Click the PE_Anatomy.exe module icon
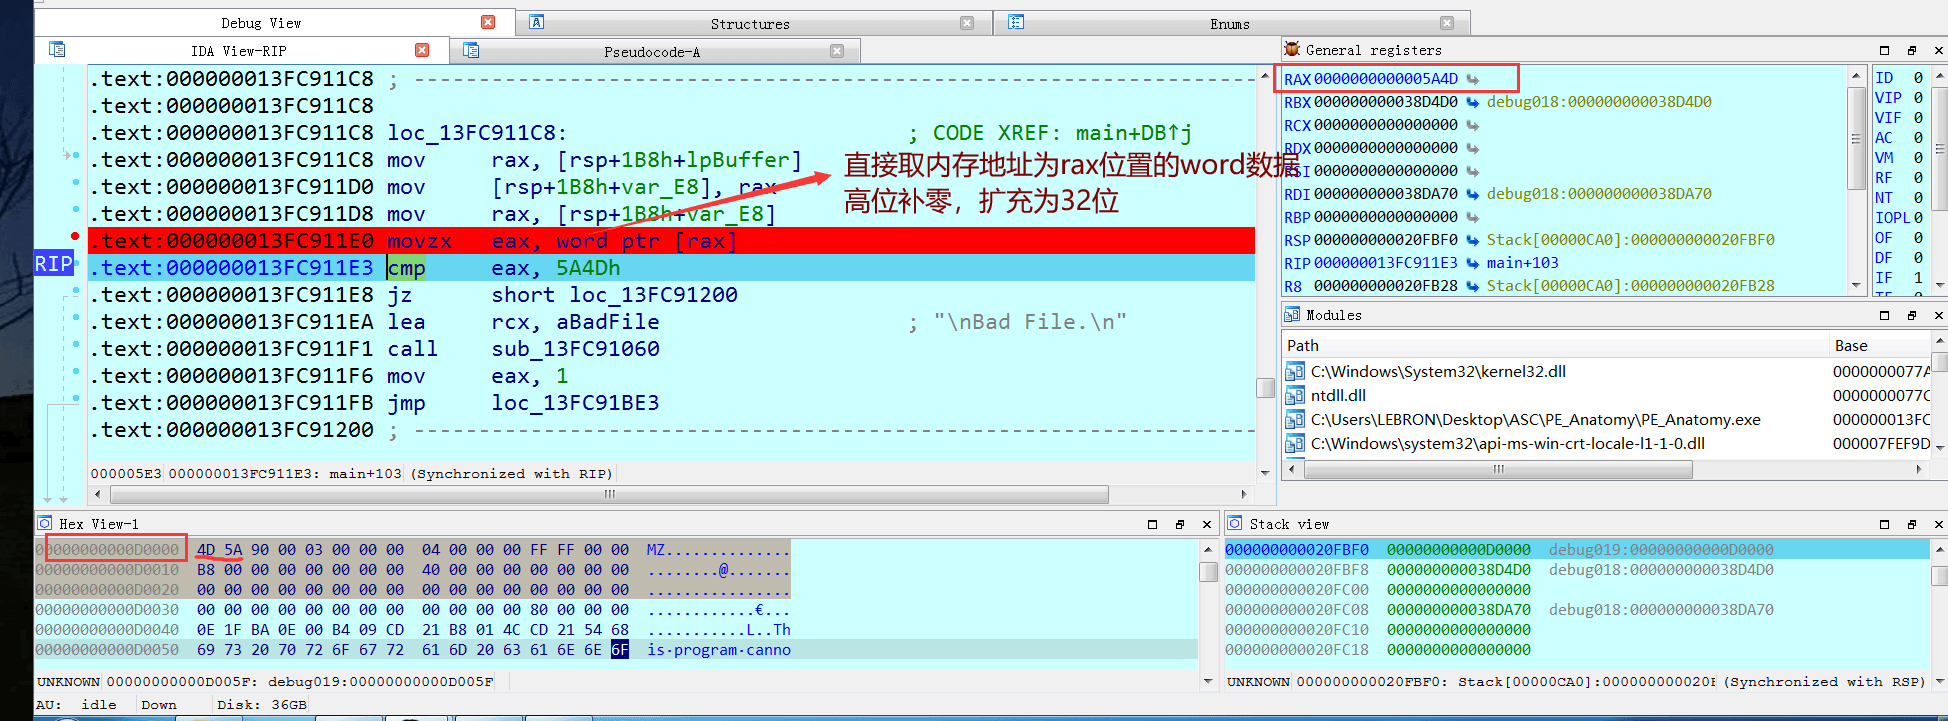This screenshot has height=721, width=1948. click(x=1295, y=420)
